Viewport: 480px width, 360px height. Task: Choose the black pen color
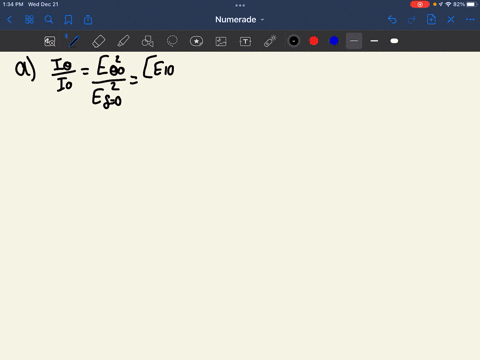[294, 41]
